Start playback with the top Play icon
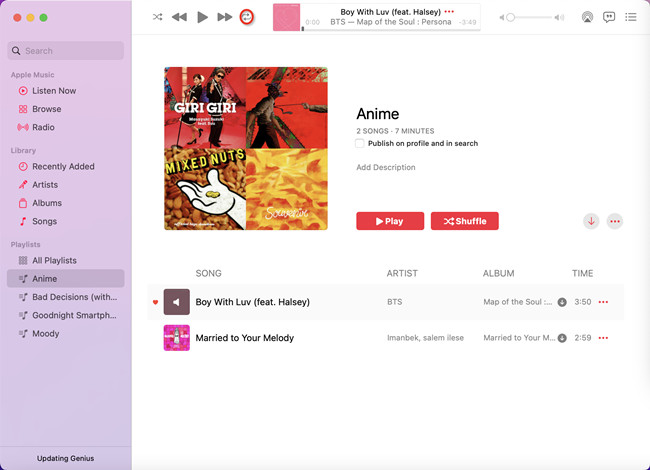This screenshot has width=650, height=470. tap(202, 17)
